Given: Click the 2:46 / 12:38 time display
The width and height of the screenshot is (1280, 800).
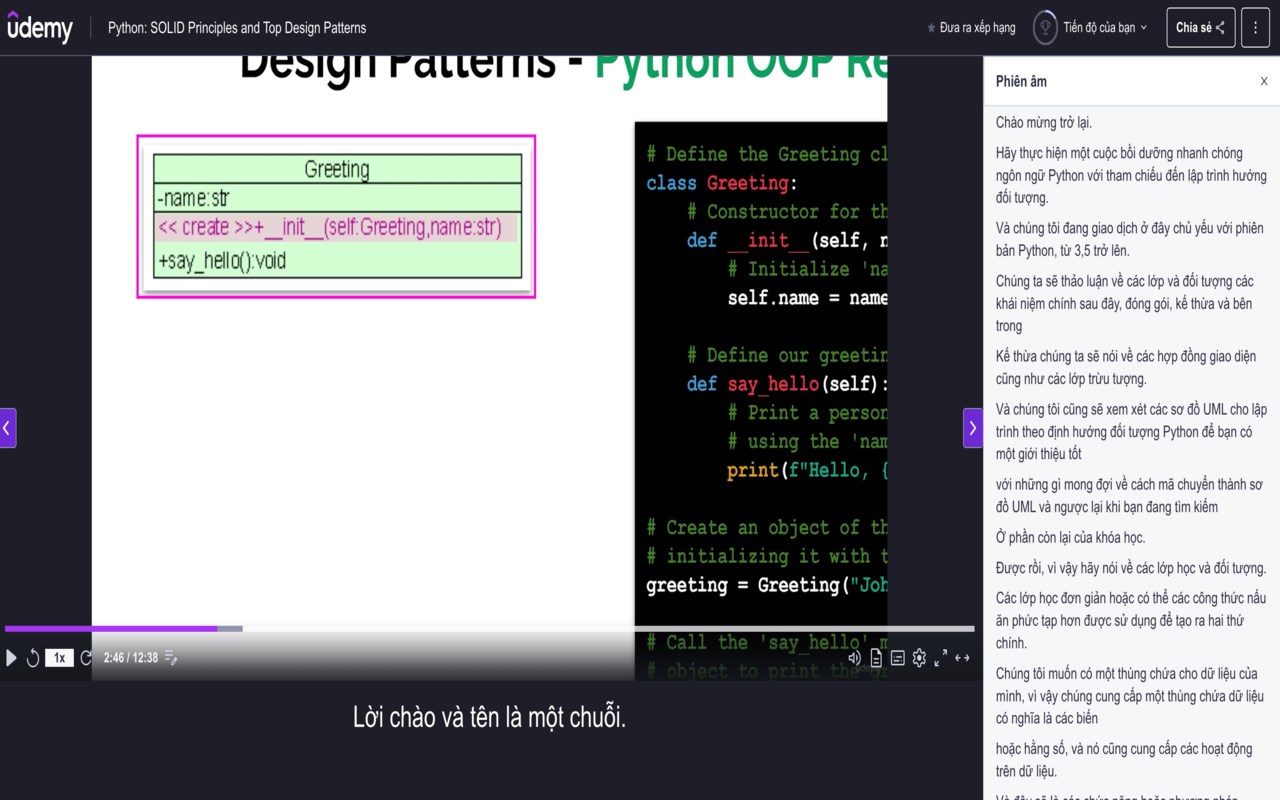Looking at the screenshot, I should tap(131, 658).
